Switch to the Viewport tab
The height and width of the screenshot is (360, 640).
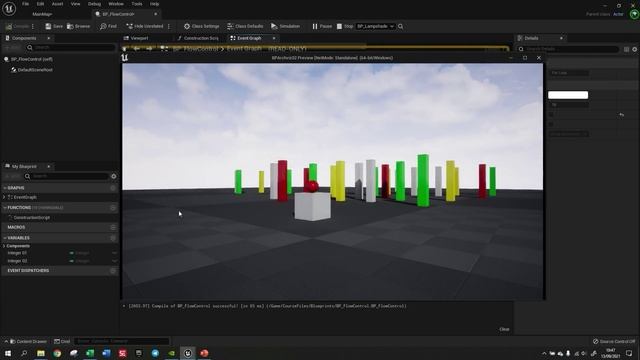(139, 38)
